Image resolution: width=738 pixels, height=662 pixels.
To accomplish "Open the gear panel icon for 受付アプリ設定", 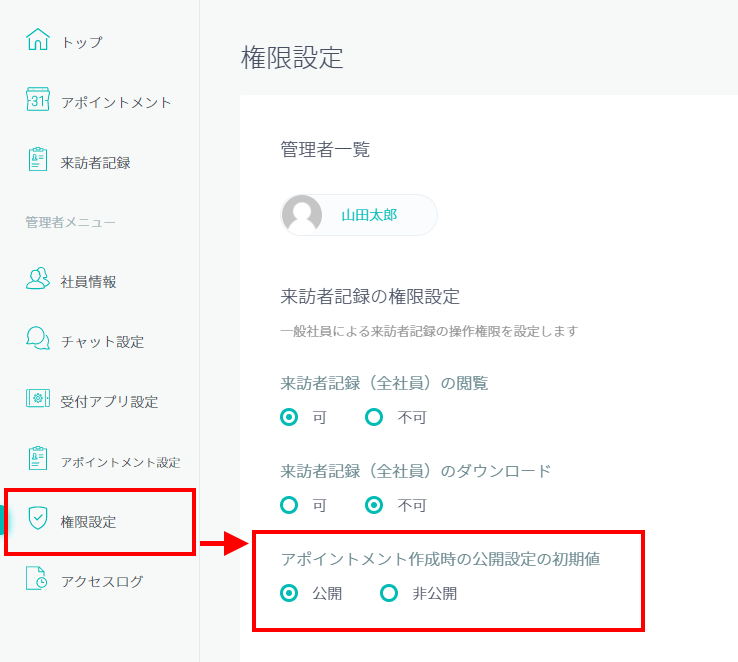I will [x=38, y=398].
